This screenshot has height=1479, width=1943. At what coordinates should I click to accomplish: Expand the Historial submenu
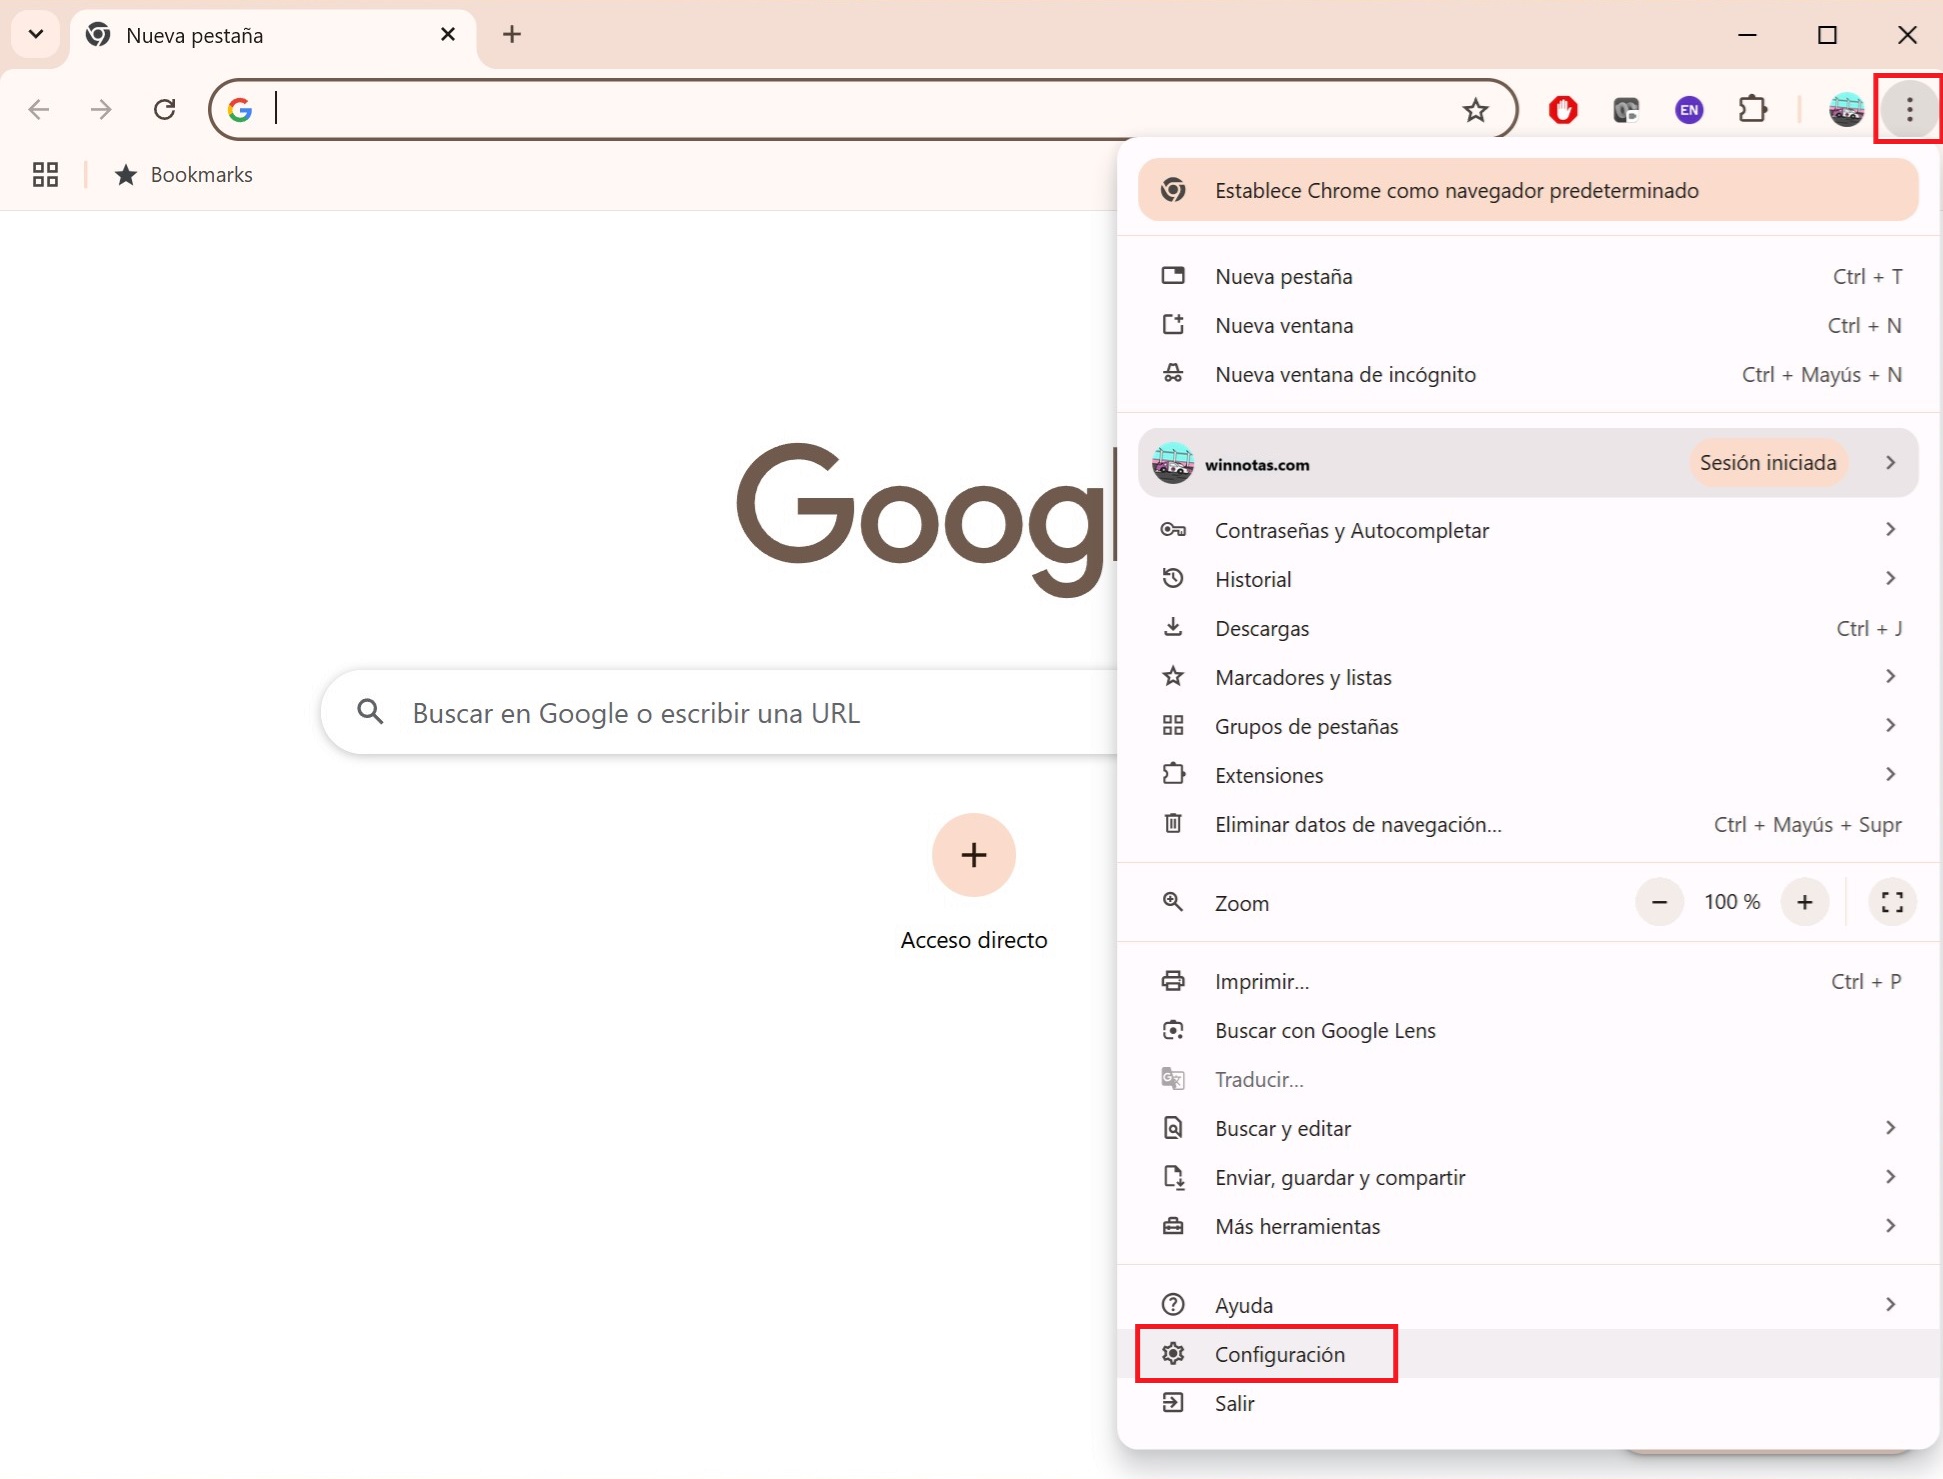pos(1528,579)
